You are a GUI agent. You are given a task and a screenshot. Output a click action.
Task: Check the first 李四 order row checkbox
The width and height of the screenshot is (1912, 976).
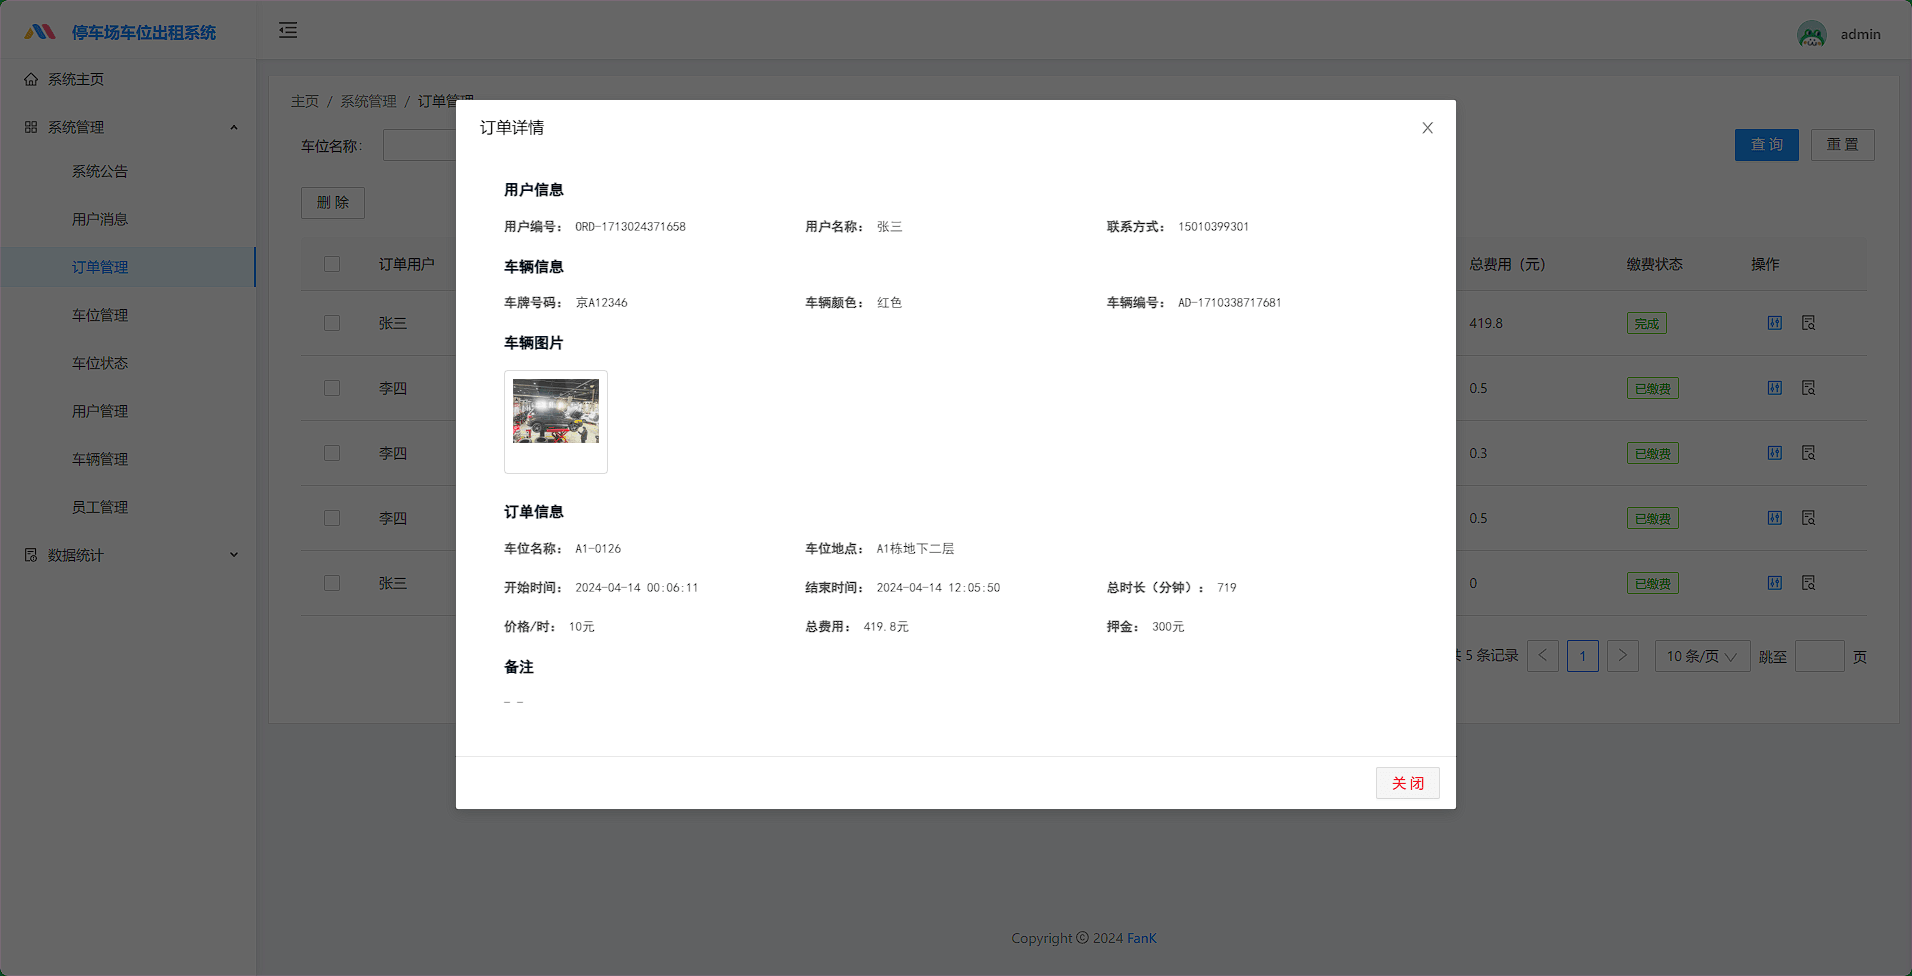pos(332,388)
